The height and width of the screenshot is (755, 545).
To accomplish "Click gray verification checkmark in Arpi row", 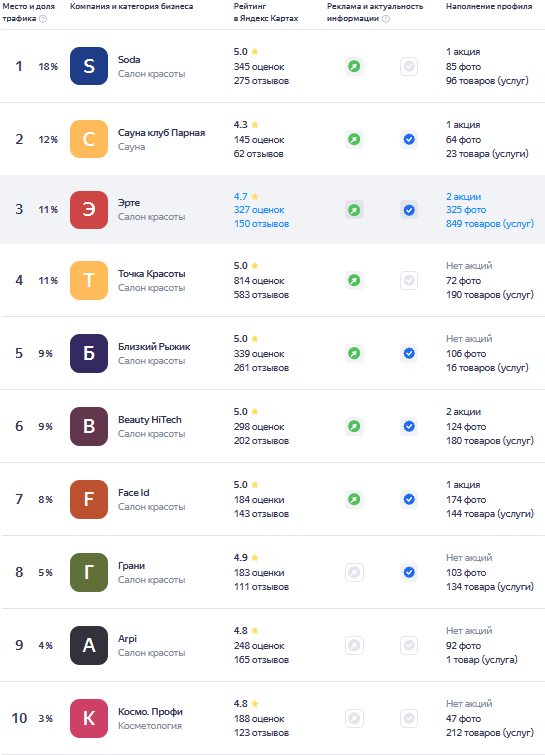I will pos(409,646).
